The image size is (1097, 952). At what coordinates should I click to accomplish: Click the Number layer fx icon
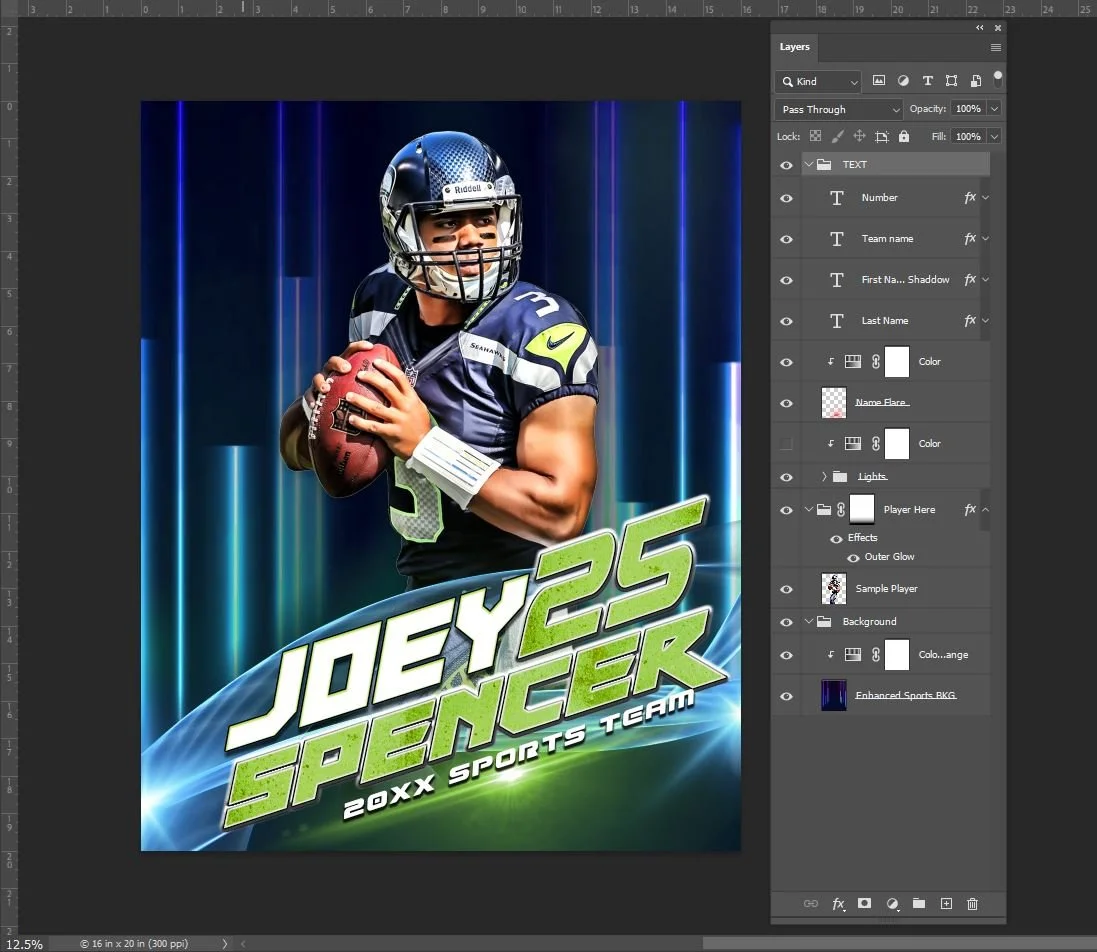pyautogui.click(x=970, y=198)
